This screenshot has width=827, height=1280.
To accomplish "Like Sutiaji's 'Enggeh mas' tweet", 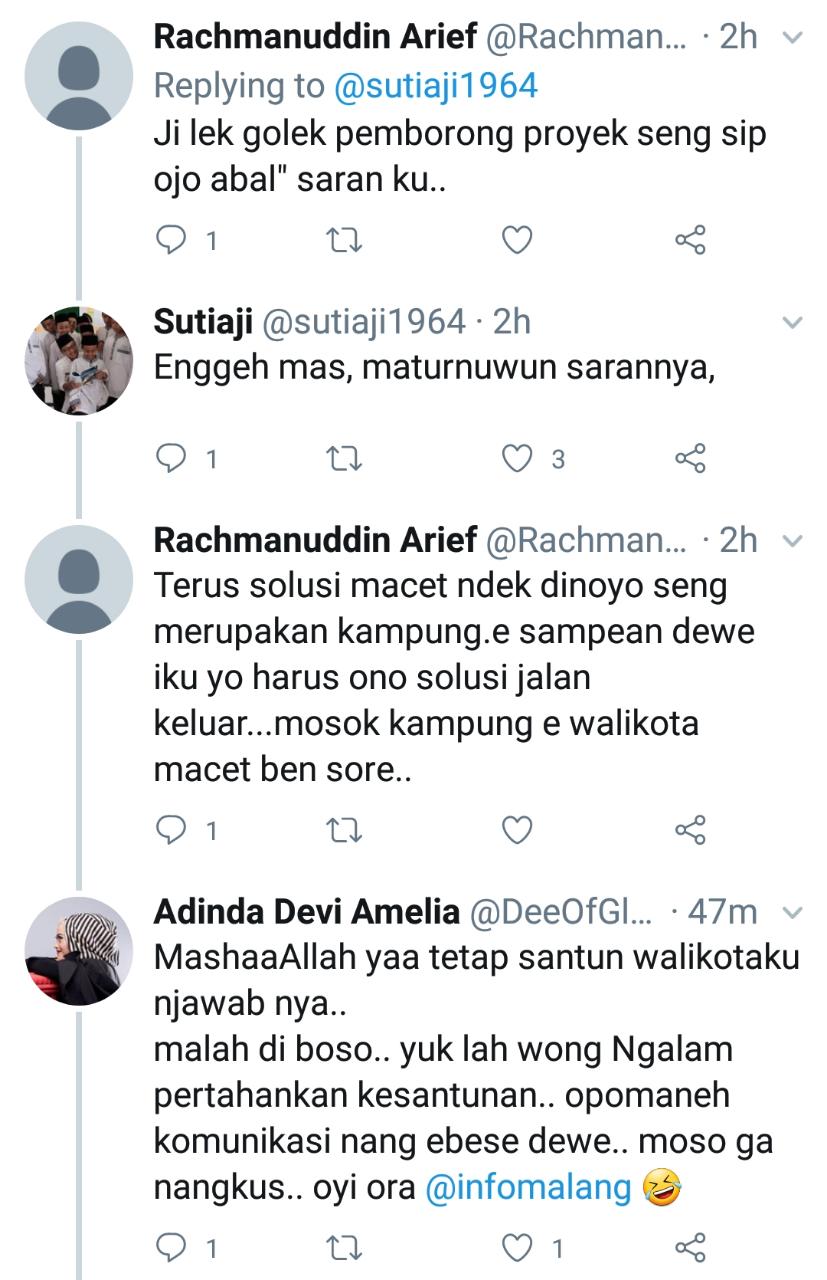I will point(517,459).
